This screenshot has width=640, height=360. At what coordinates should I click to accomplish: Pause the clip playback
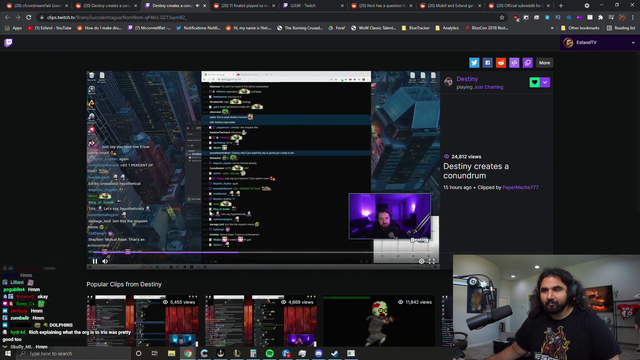[95, 261]
